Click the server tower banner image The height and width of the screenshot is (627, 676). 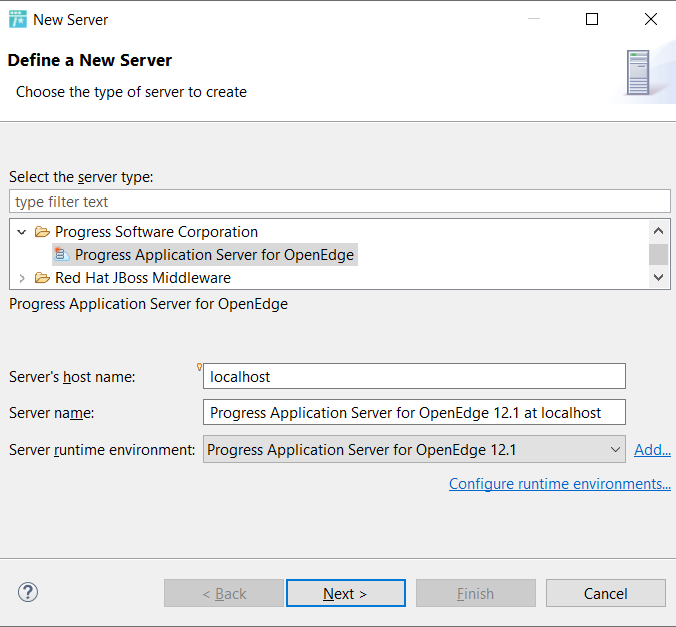point(638,72)
